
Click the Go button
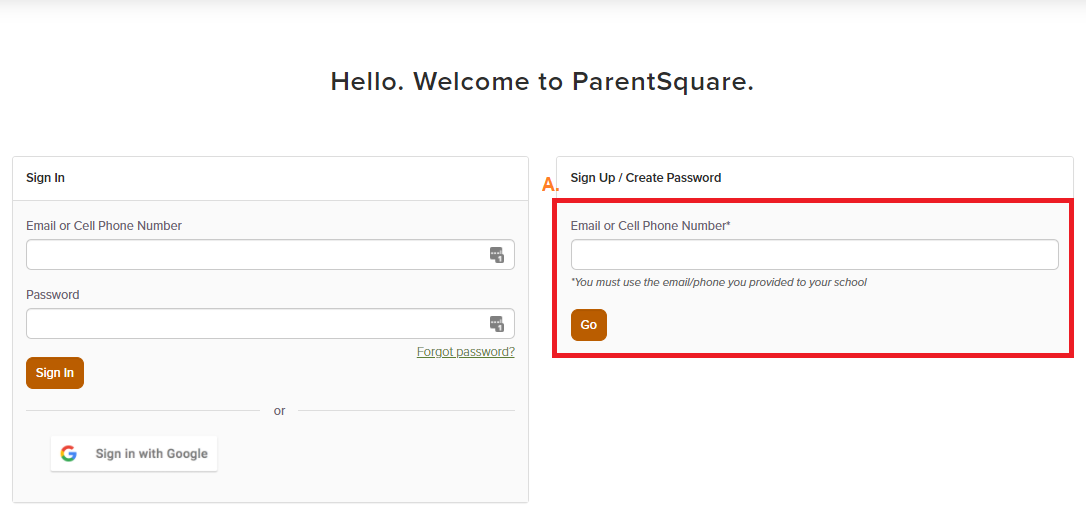click(x=589, y=325)
